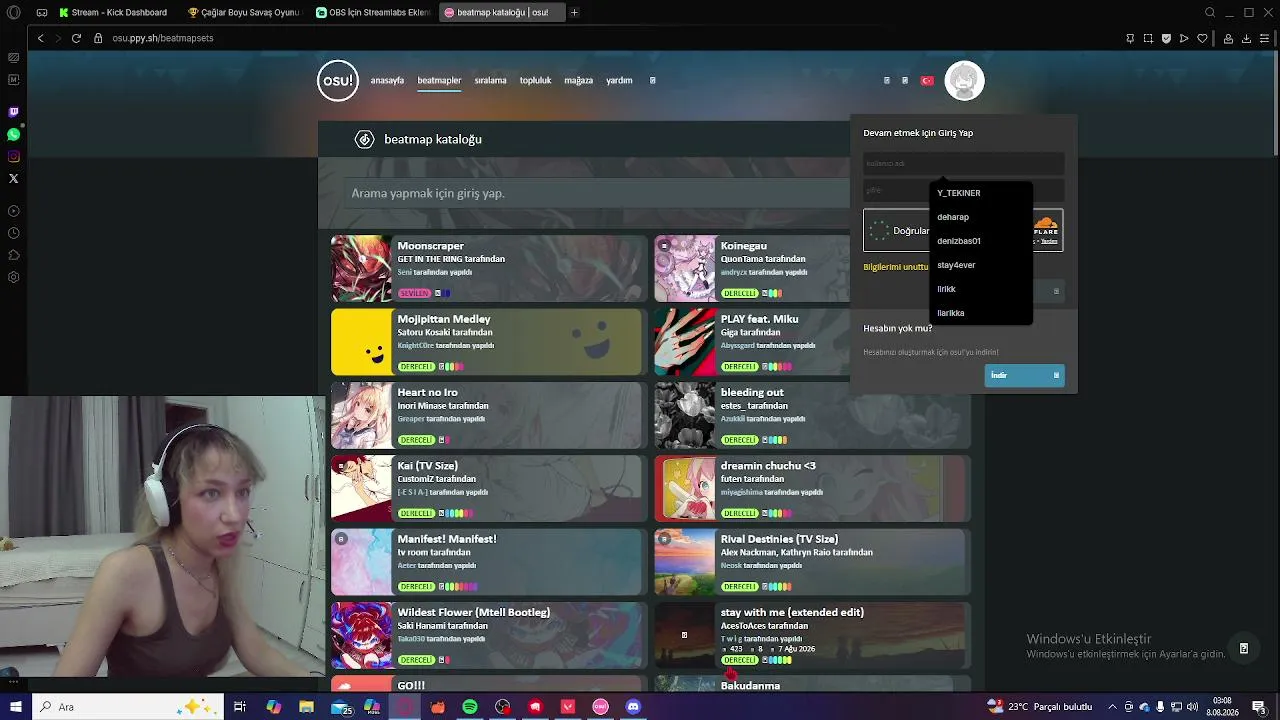Screen dimensions: 1280x720
Task: Open the Moonscraper beatmap card
Action: (x=489, y=269)
